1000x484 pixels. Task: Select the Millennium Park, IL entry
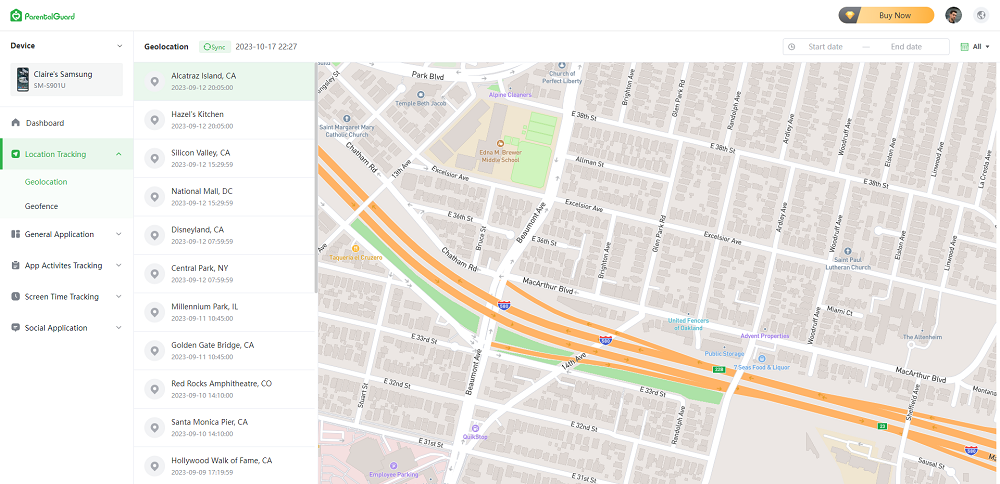[x=225, y=312]
